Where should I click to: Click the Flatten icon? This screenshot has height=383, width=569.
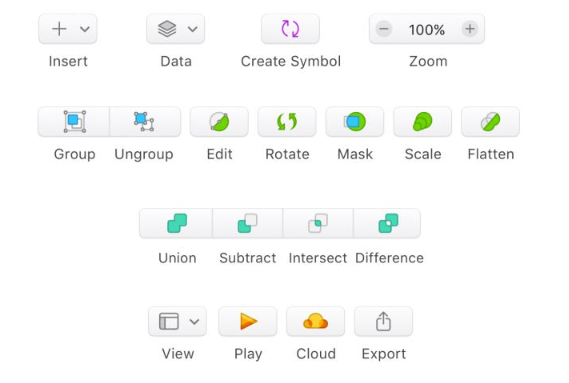(x=491, y=122)
